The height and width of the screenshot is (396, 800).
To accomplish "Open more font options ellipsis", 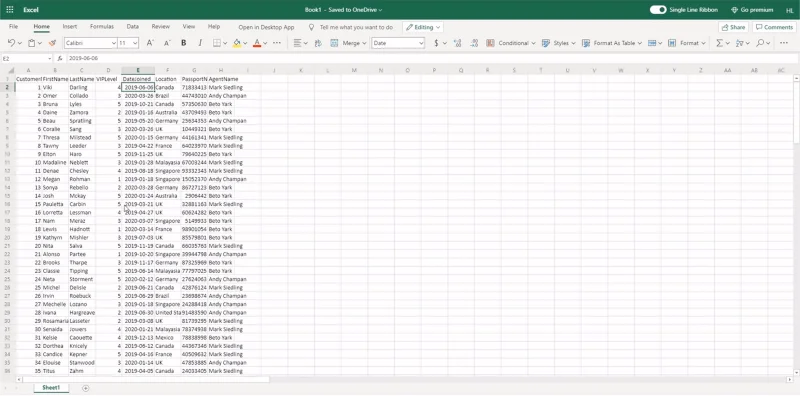I will 277,43.
